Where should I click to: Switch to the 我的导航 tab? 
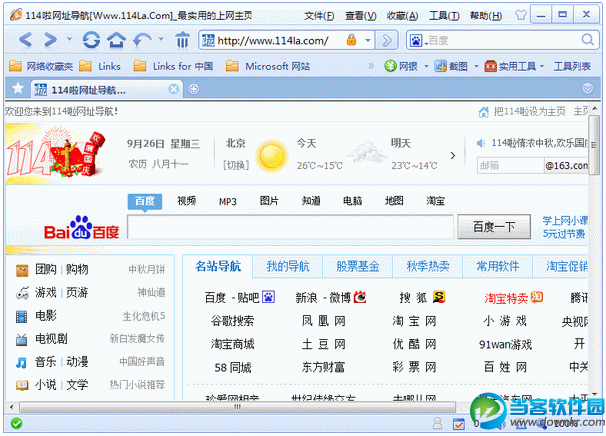(x=288, y=266)
